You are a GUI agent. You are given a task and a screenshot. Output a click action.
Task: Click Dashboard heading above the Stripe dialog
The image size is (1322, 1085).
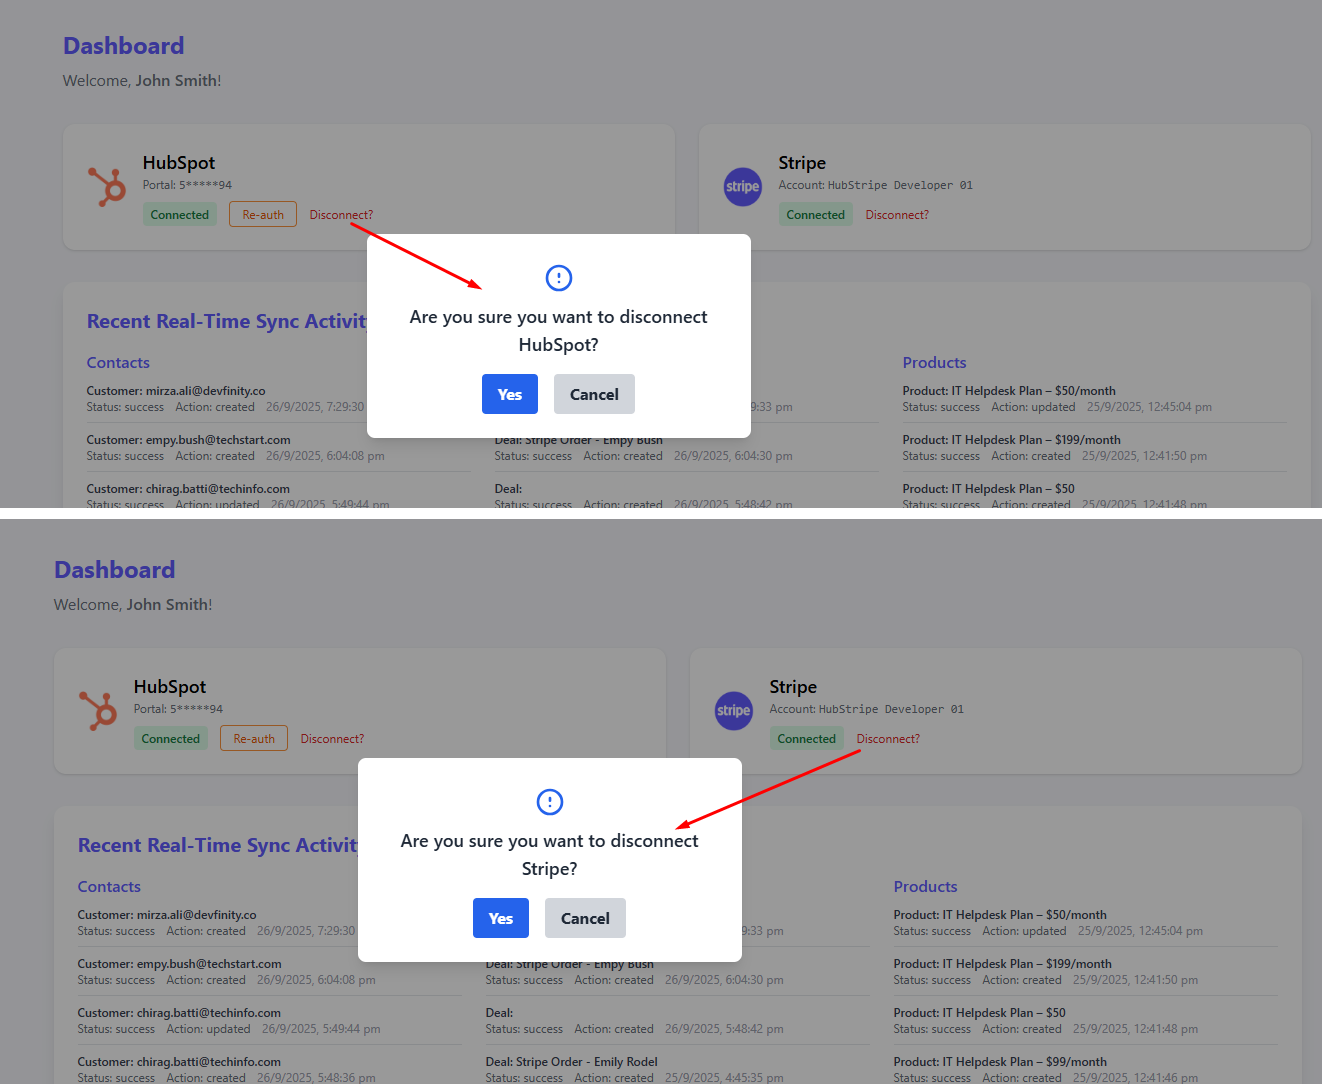pos(115,570)
